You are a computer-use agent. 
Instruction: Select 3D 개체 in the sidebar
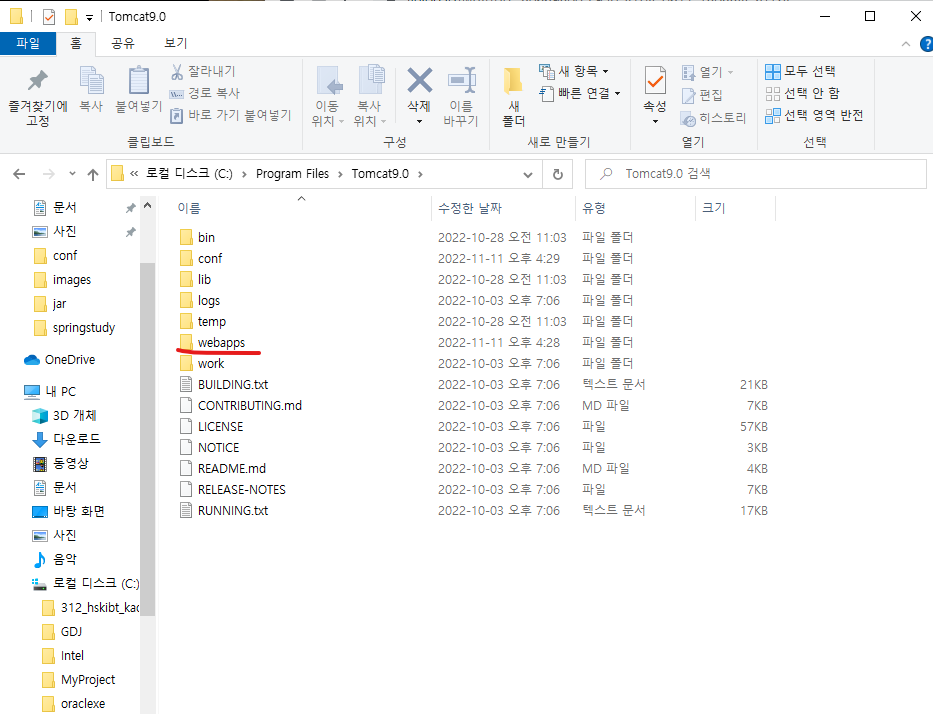(x=64, y=415)
